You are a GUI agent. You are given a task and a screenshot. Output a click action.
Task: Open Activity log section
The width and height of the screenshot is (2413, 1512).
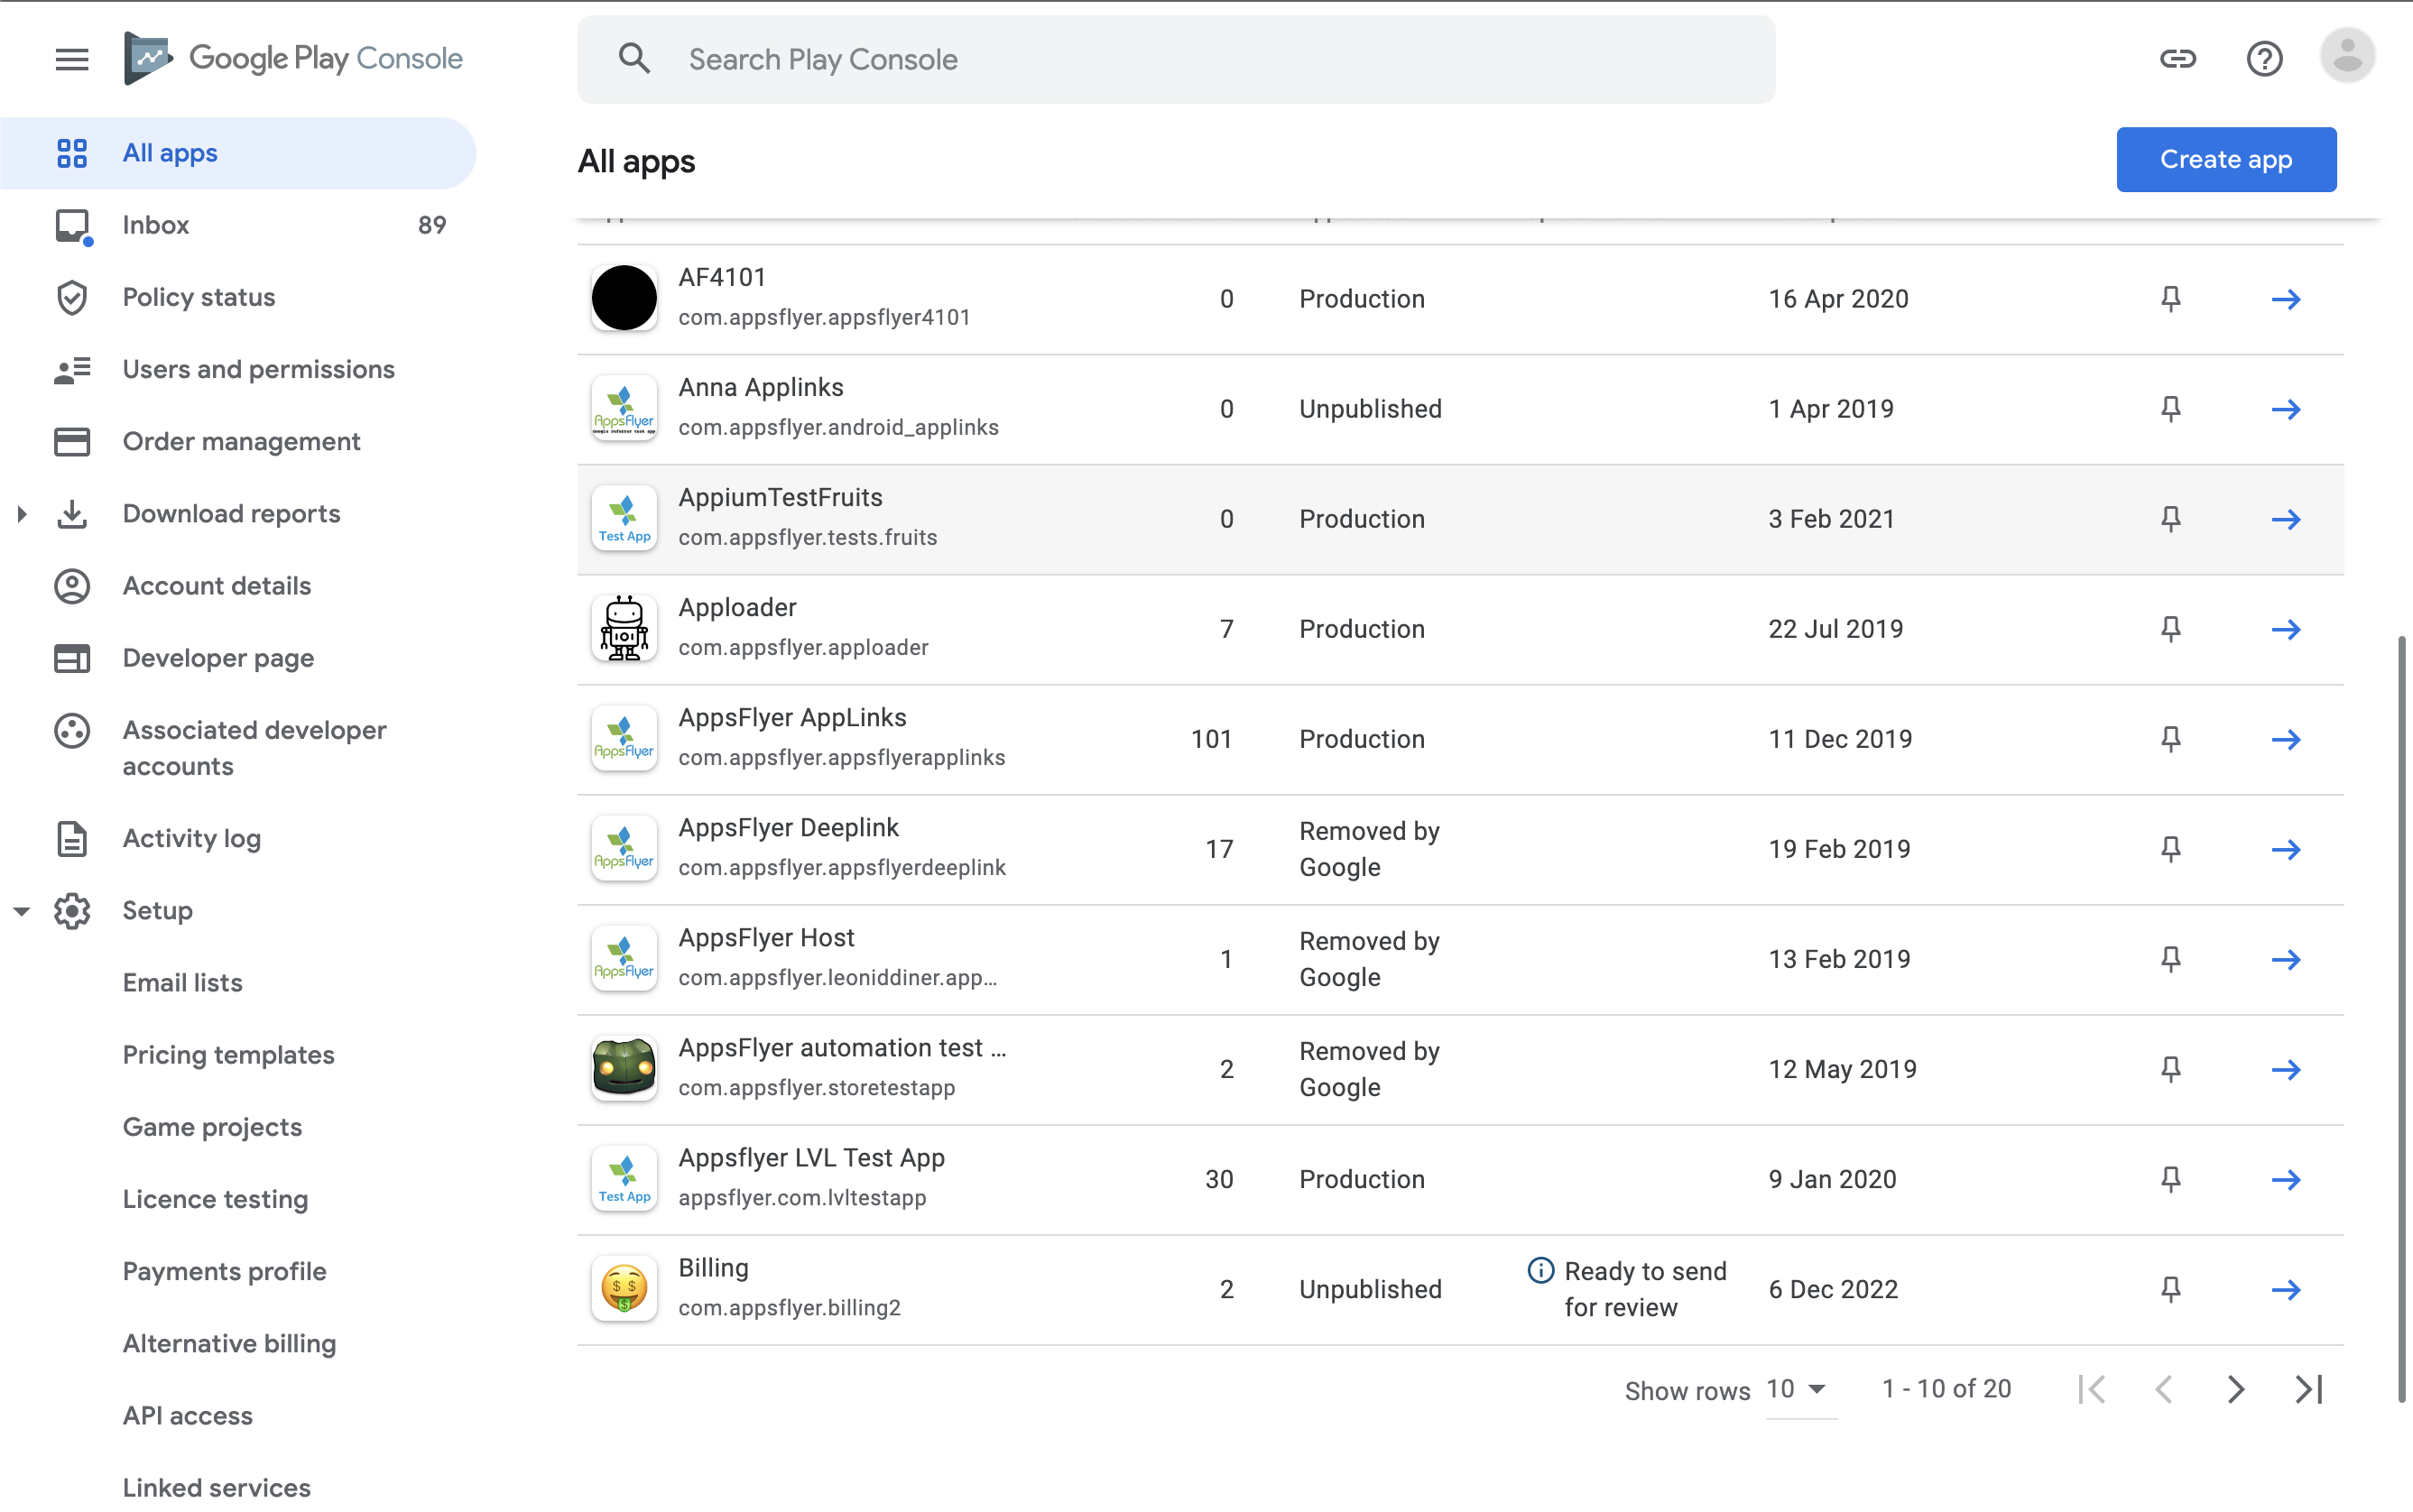pyautogui.click(x=190, y=838)
